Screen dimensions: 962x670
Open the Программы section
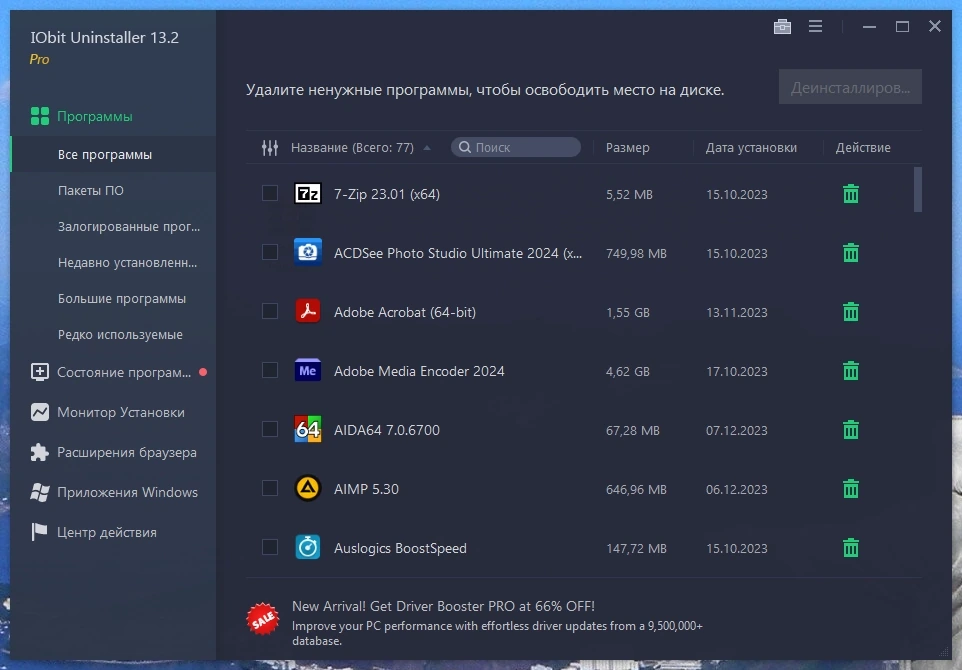pyautogui.click(x=113, y=117)
